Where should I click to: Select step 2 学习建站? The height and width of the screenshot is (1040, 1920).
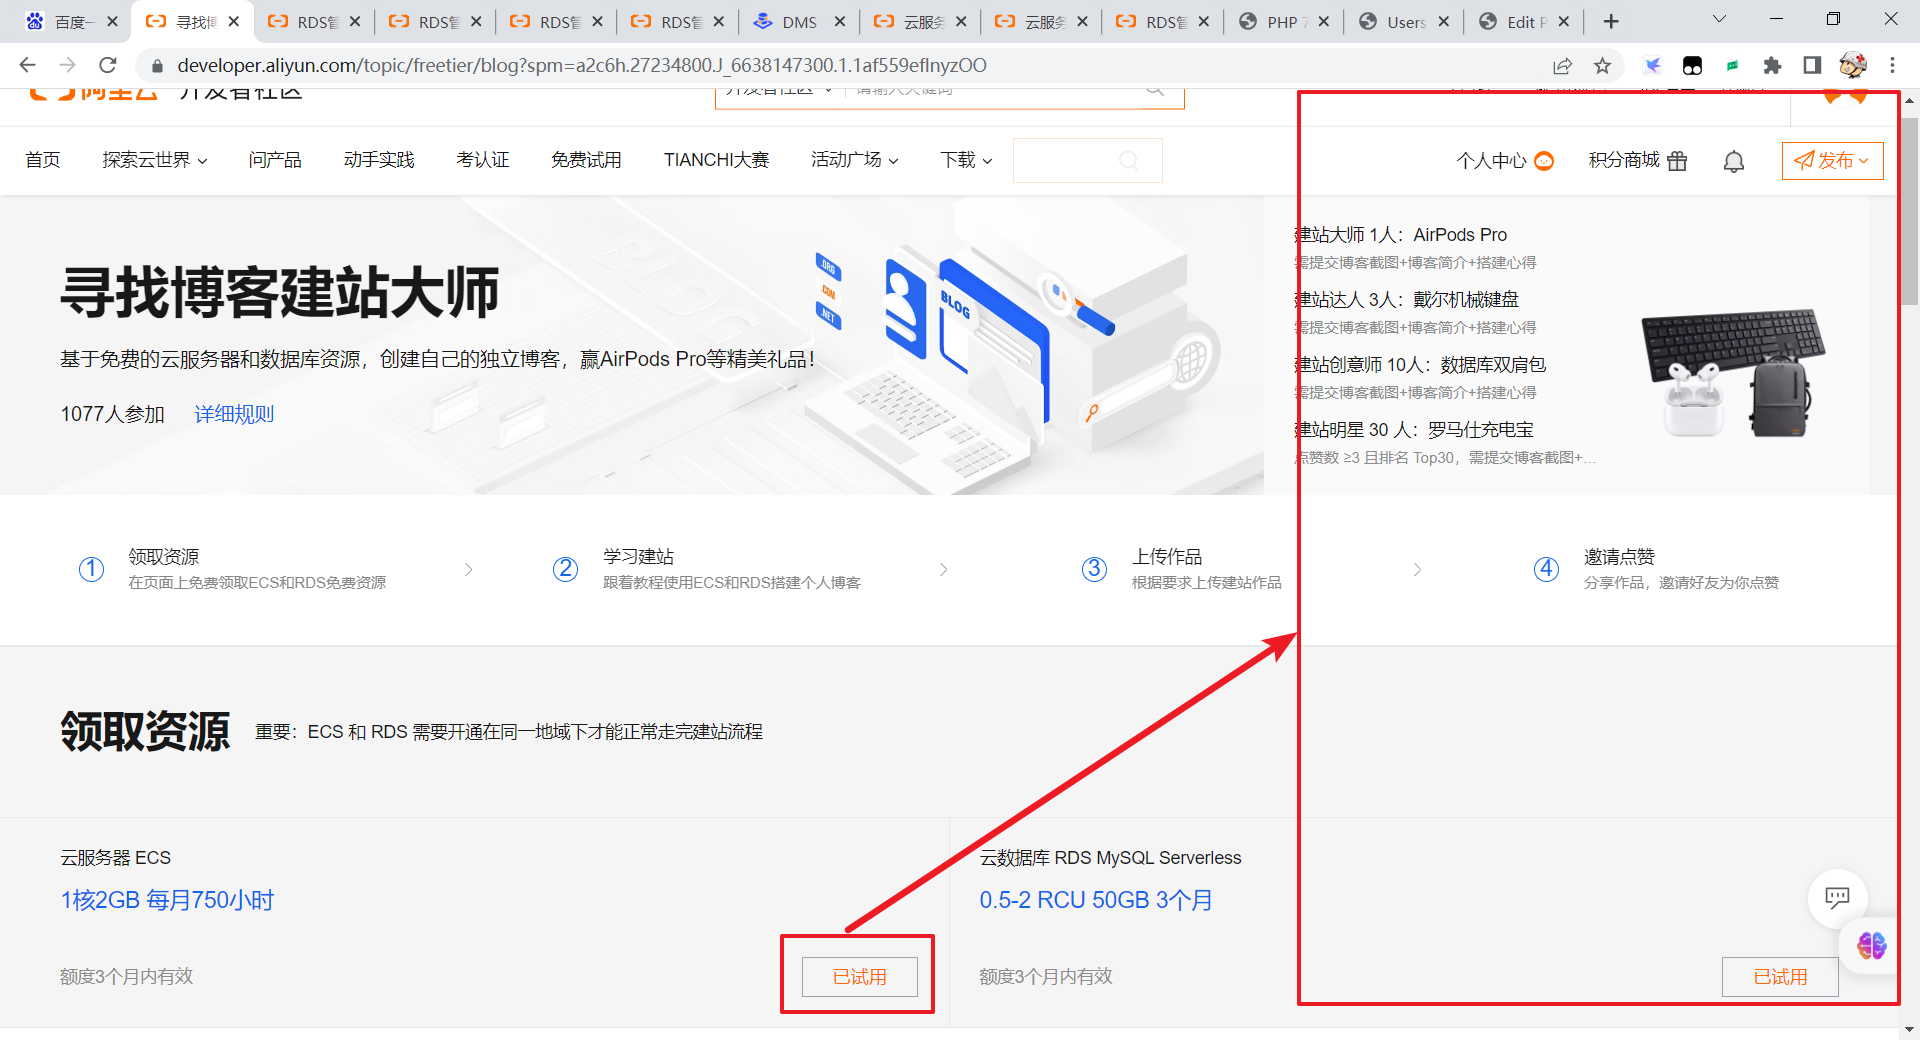point(638,568)
